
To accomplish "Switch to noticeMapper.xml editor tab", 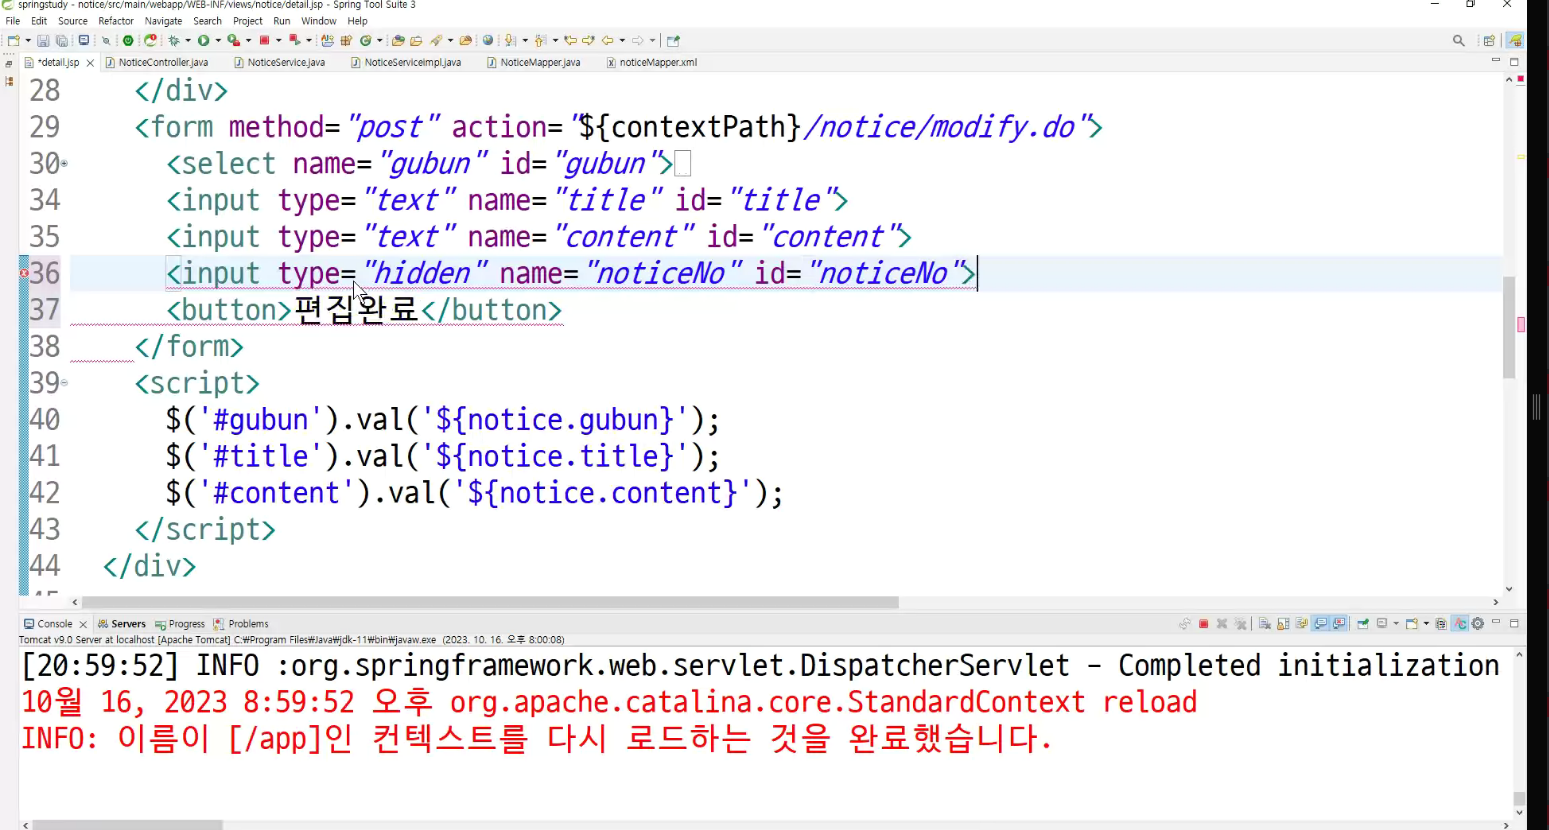I will tap(652, 62).
